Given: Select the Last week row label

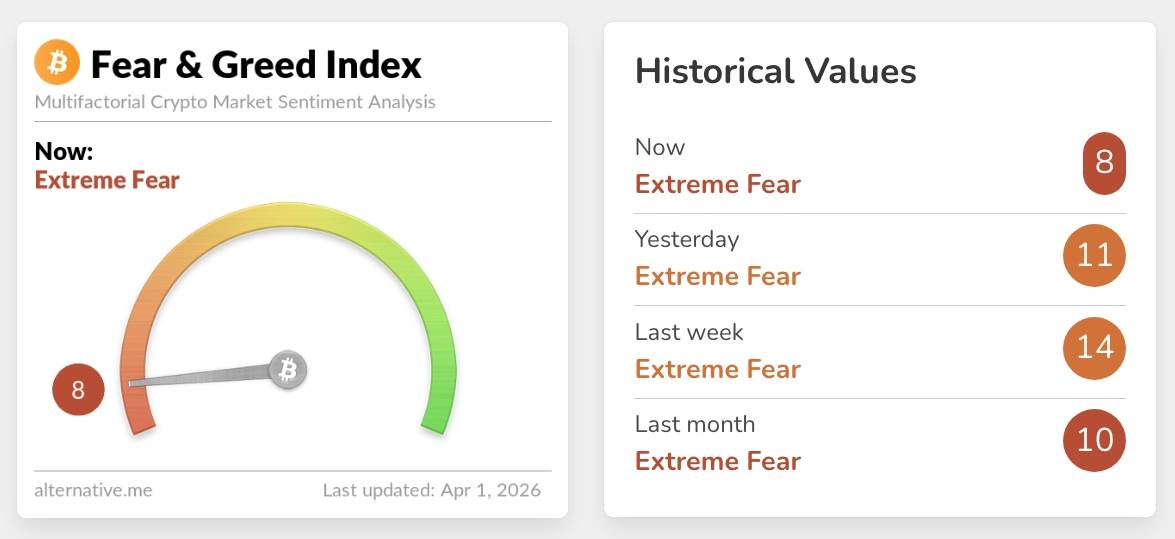Looking at the screenshot, I should [x=689, y=332].
